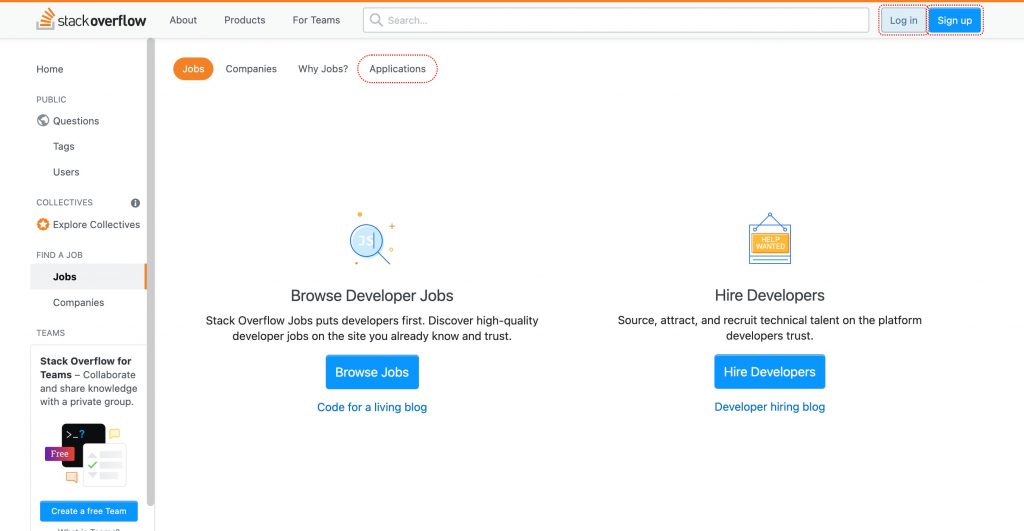This screenshot has height=531, width=1024.
Task: Click the Browse Jobs button
Action: (372, 372)
